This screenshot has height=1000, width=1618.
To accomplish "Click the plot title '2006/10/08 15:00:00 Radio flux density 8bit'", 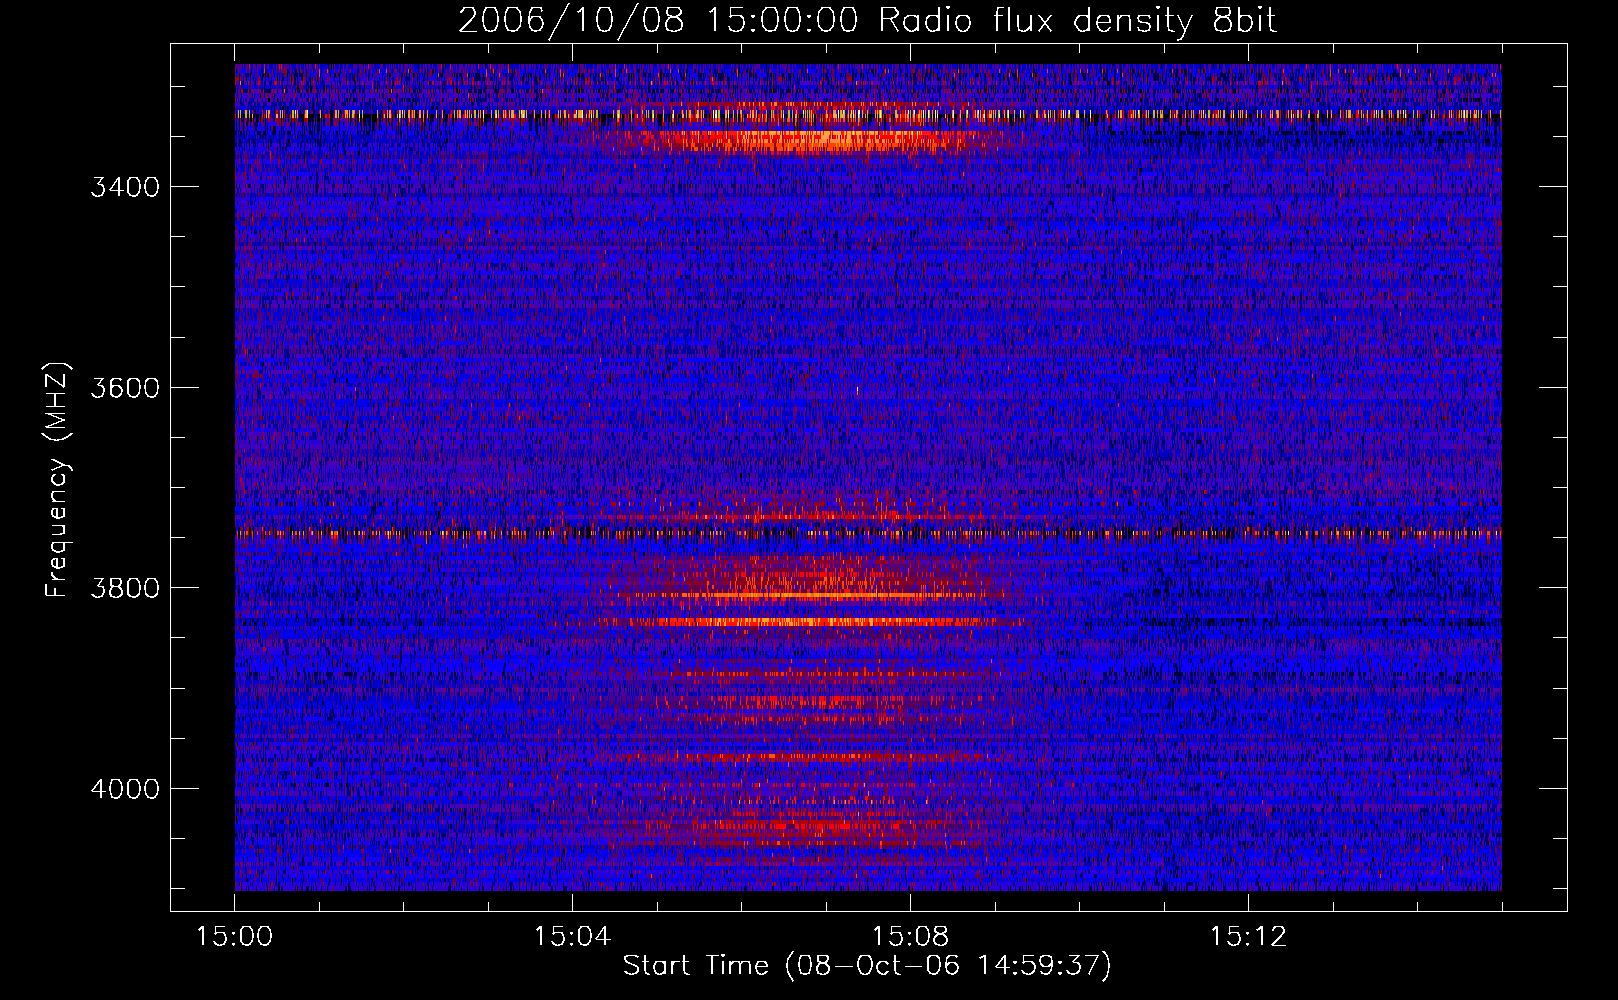I will pos(867,21).
